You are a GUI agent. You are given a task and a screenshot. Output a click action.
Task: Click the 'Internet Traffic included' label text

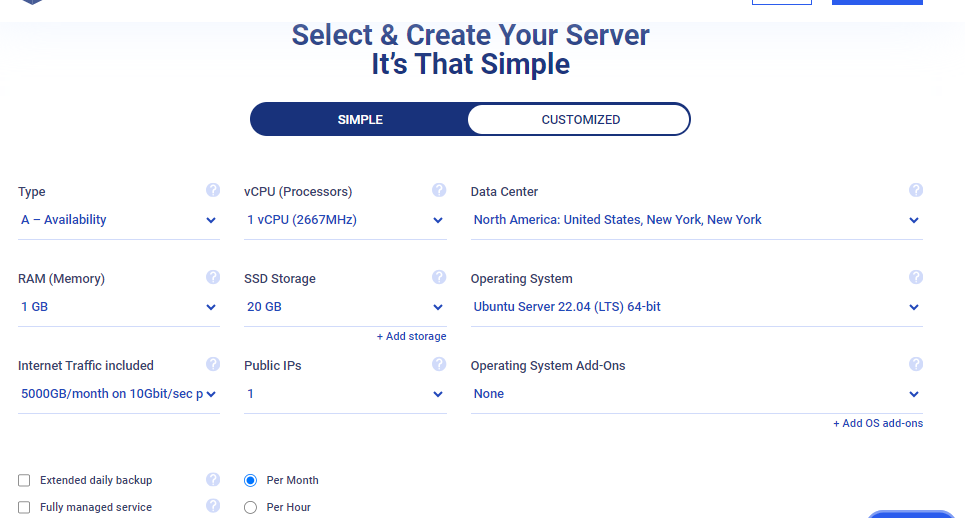click(x=86, y=365)
